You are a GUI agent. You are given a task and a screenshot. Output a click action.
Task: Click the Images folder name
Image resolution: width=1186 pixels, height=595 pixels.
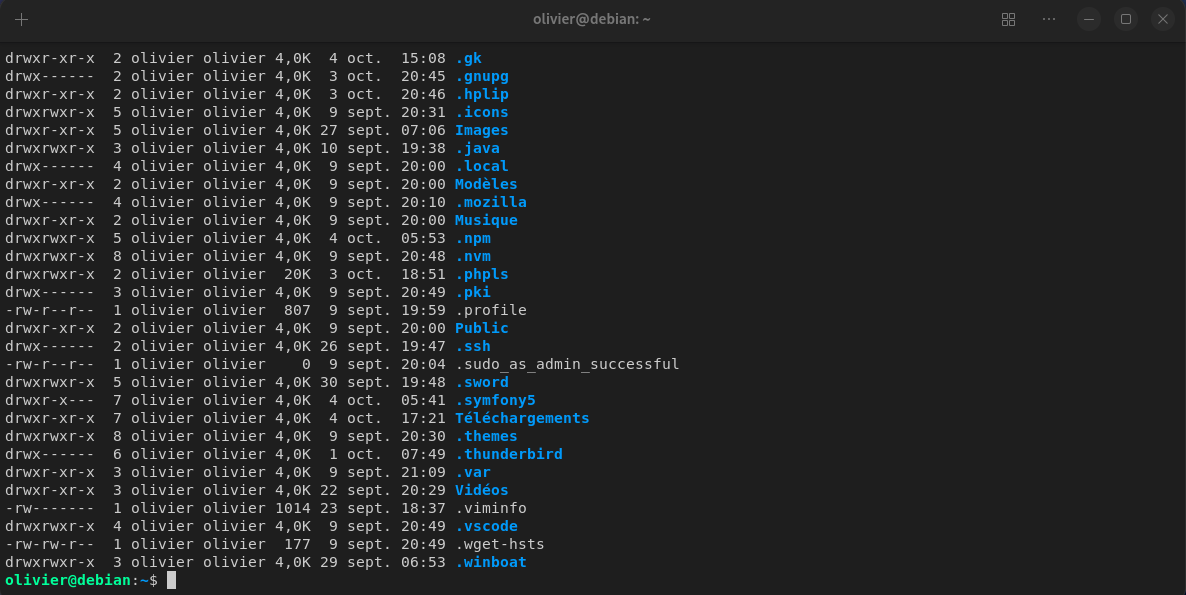tap(481, 130)
